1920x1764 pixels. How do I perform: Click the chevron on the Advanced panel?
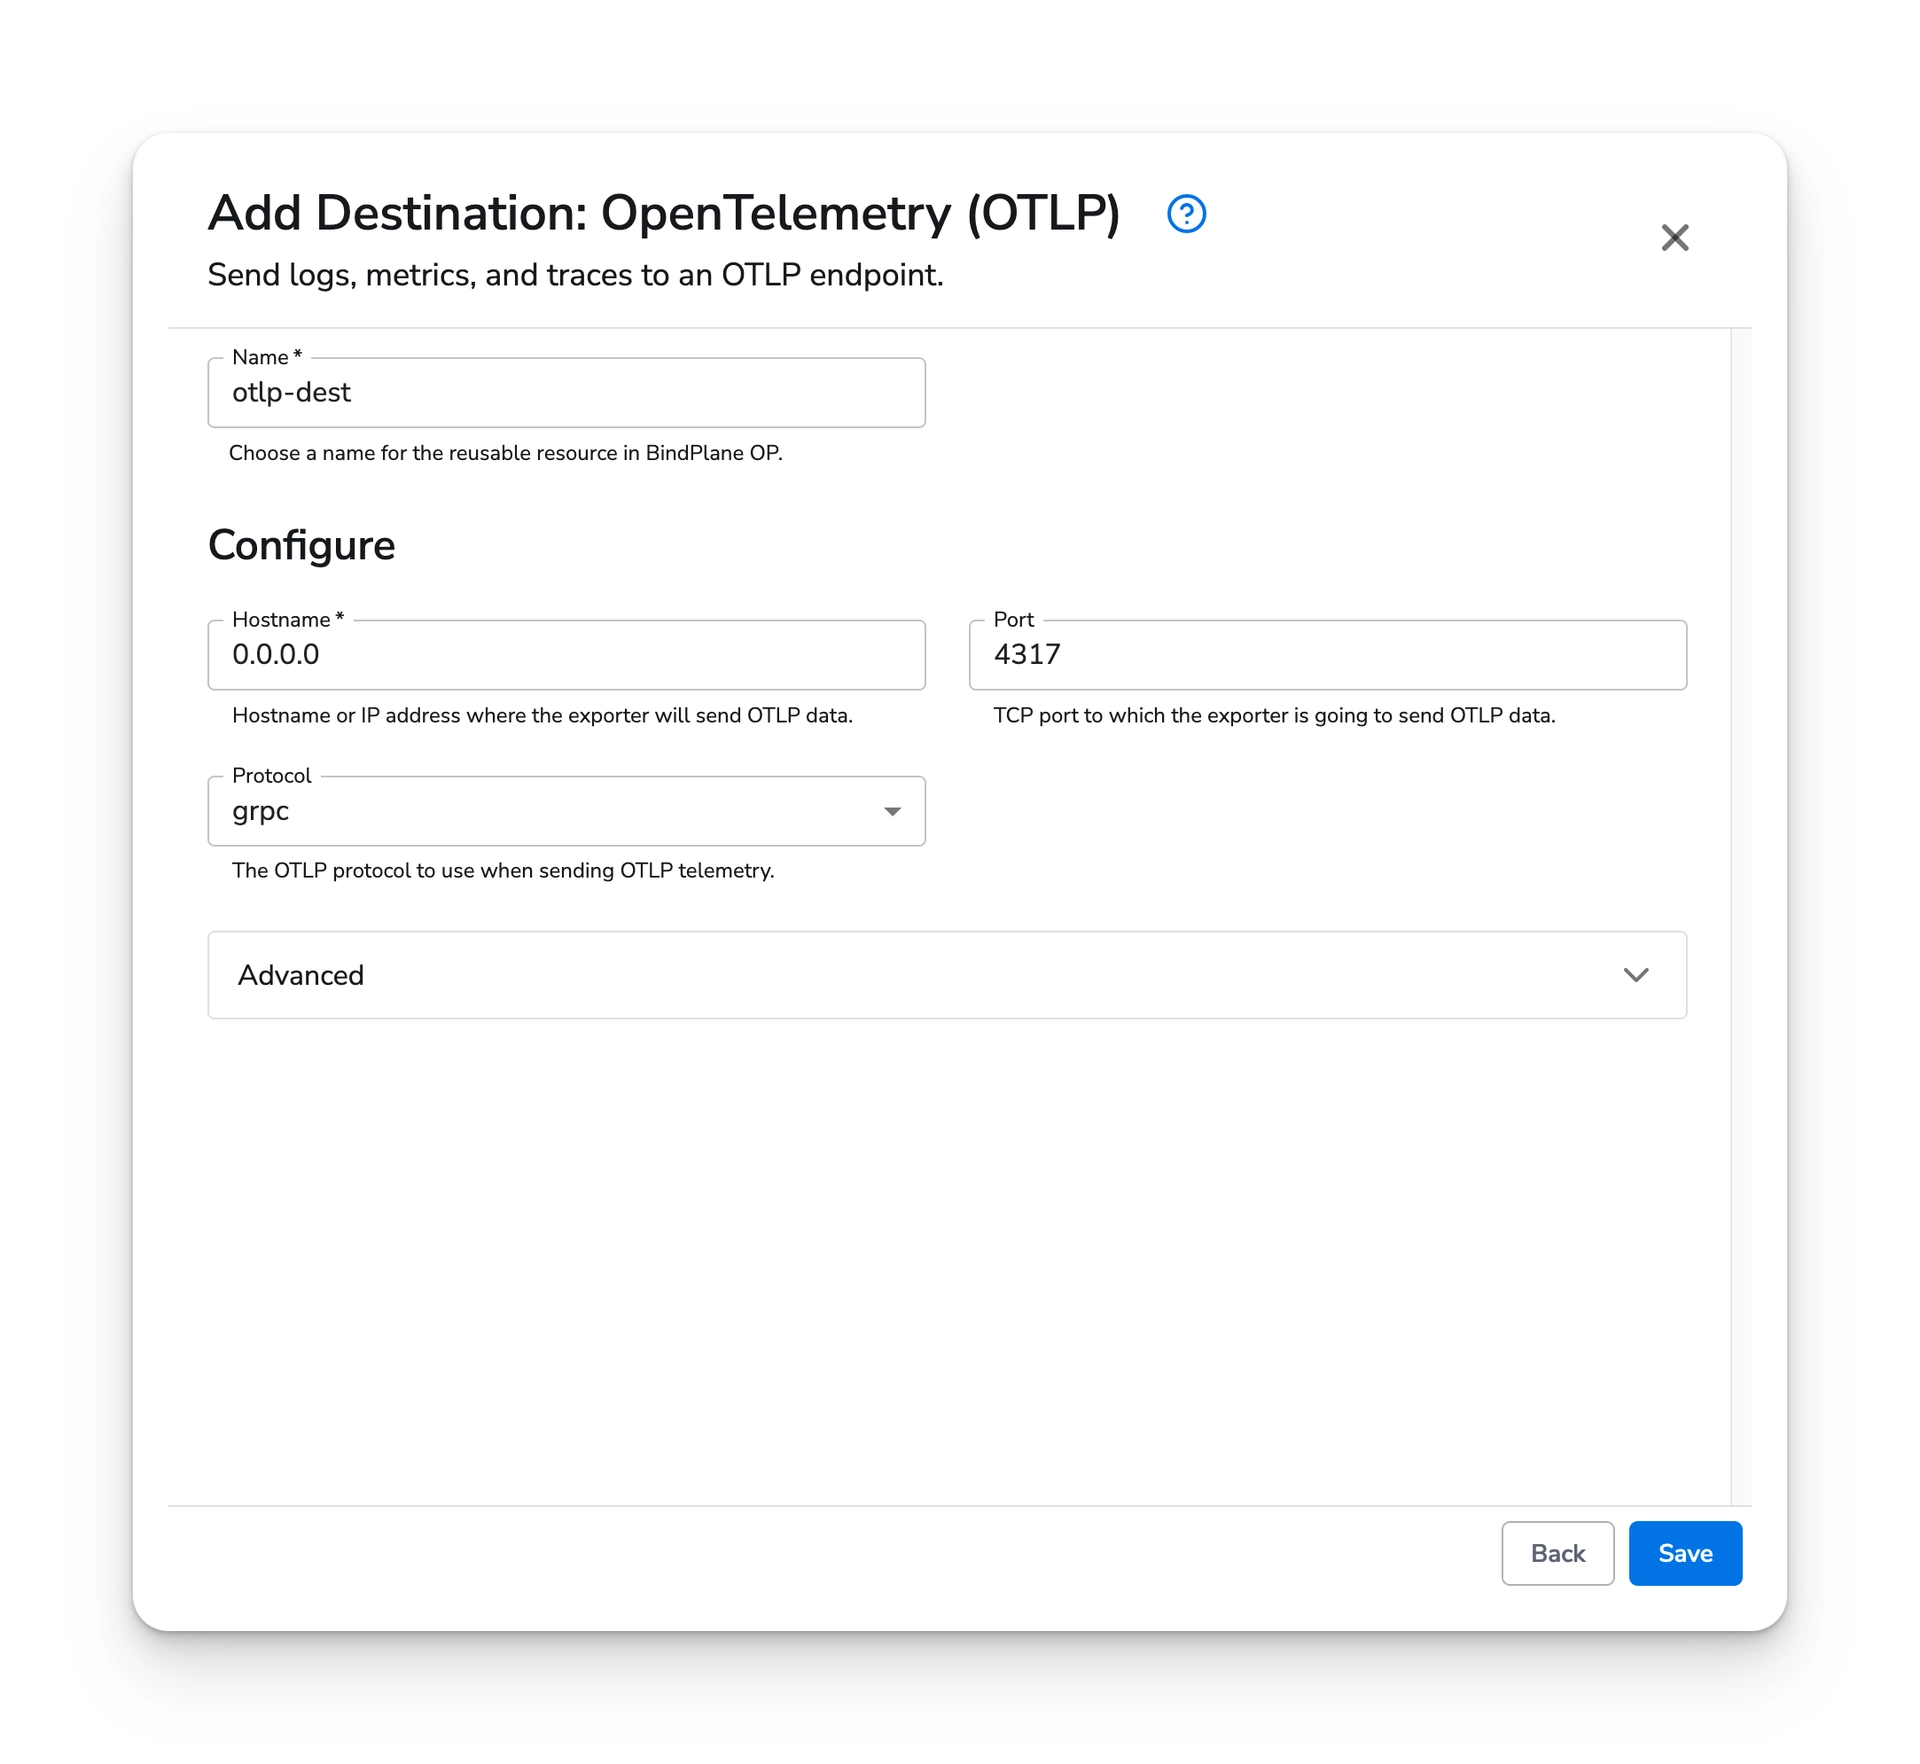(1636, 975)
